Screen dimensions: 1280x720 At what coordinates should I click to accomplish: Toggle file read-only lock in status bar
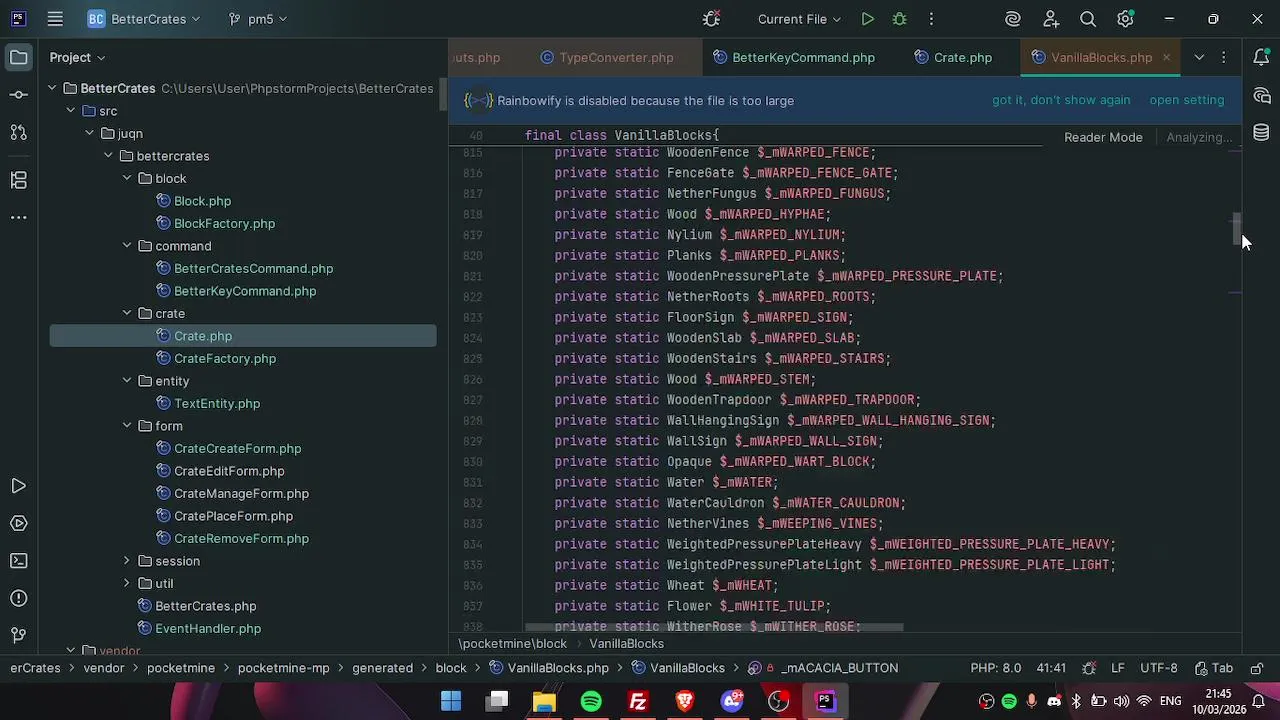click(1257, 668)
